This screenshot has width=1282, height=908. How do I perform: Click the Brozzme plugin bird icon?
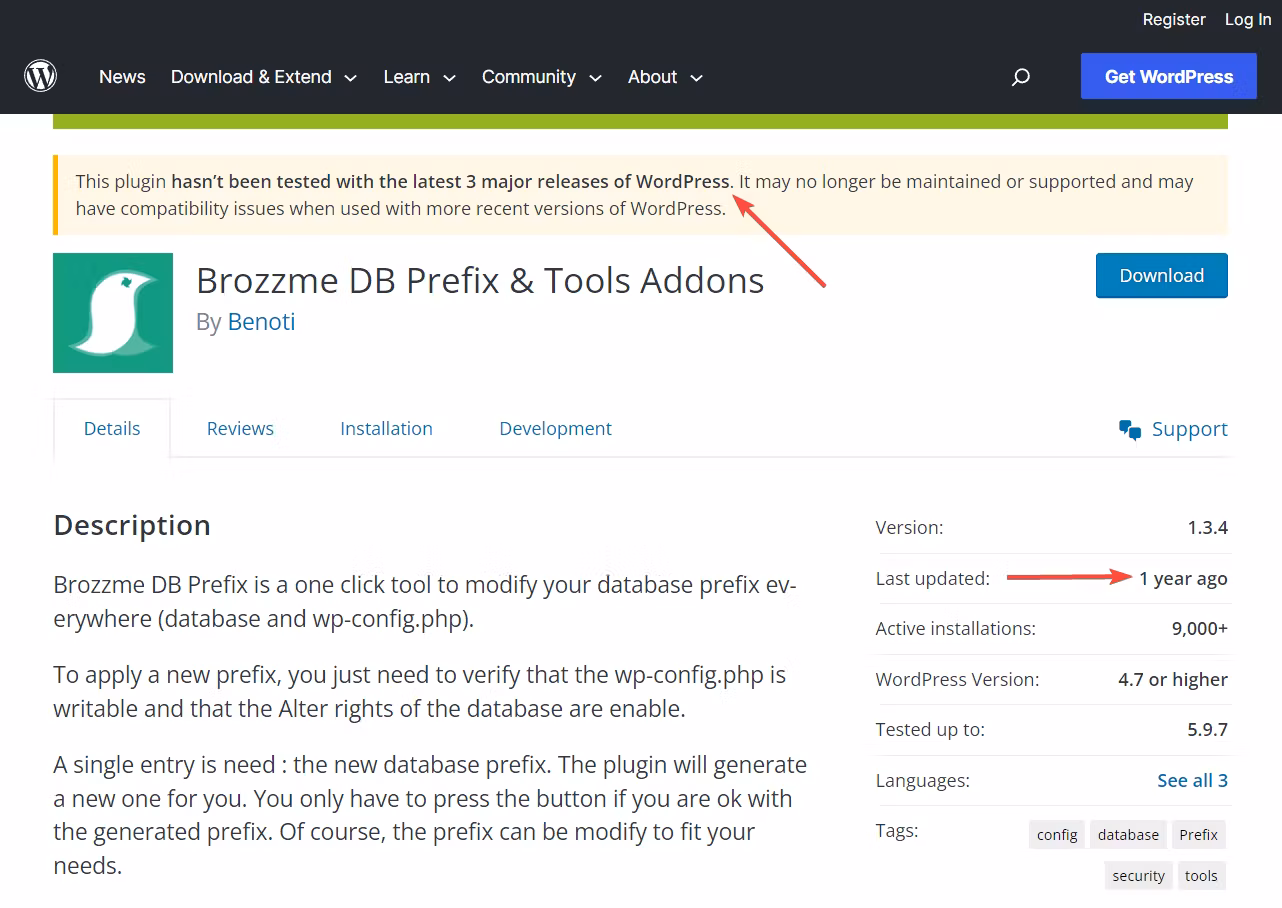click(112, 312)
